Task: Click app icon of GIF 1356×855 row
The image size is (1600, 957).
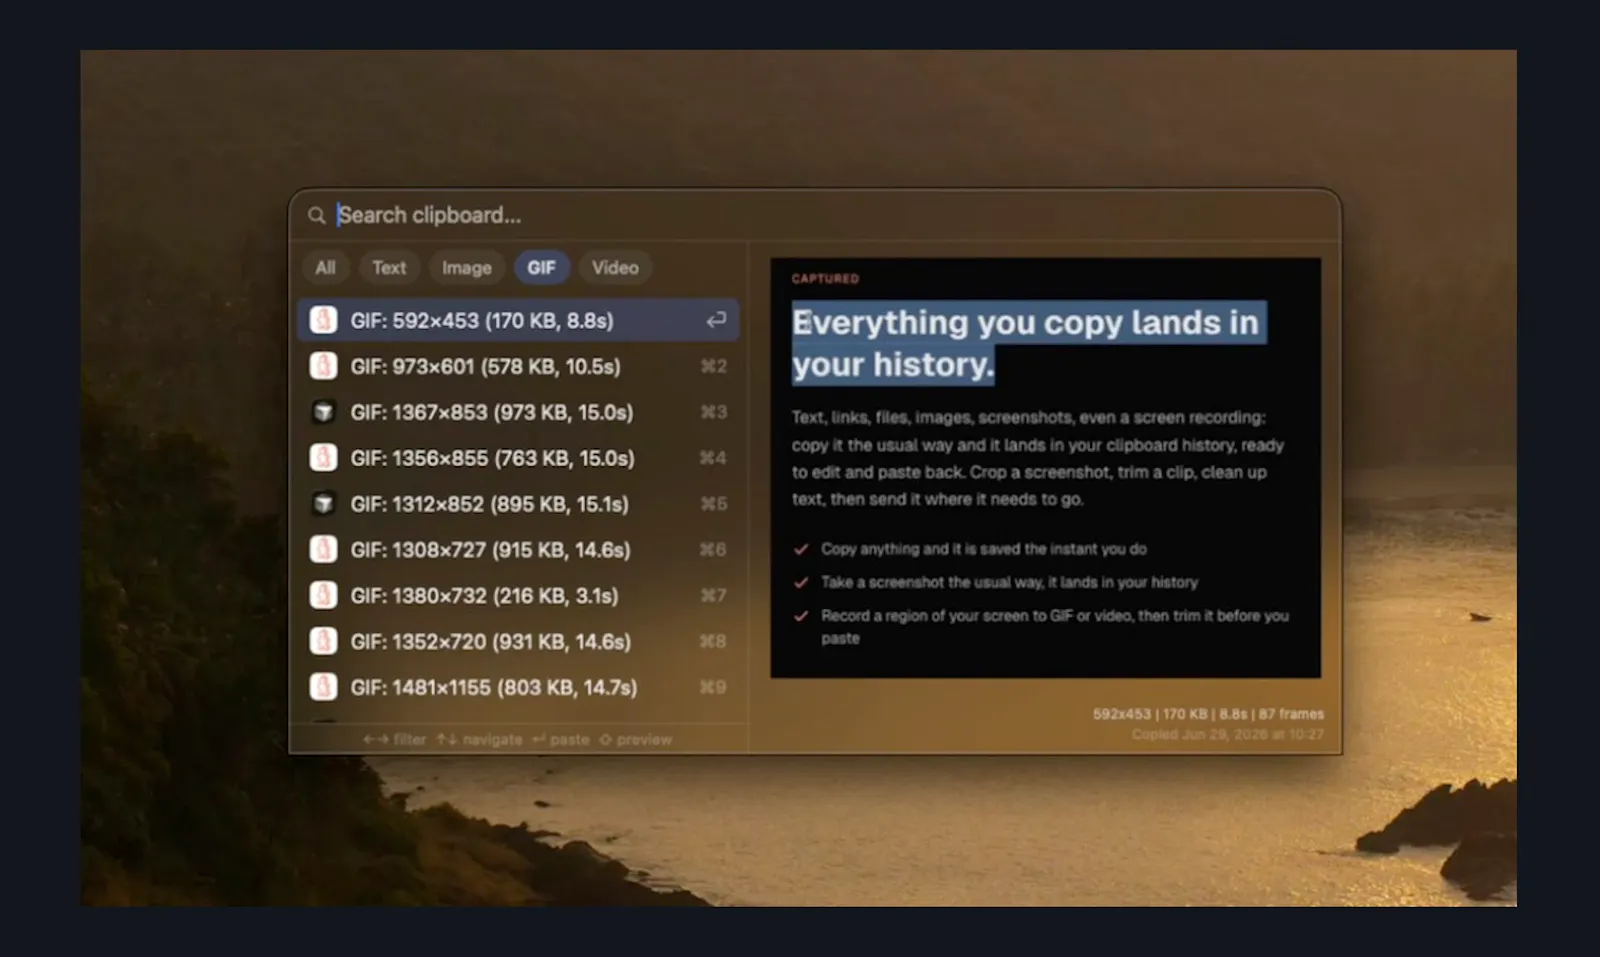Action: [x=323, y=458]
